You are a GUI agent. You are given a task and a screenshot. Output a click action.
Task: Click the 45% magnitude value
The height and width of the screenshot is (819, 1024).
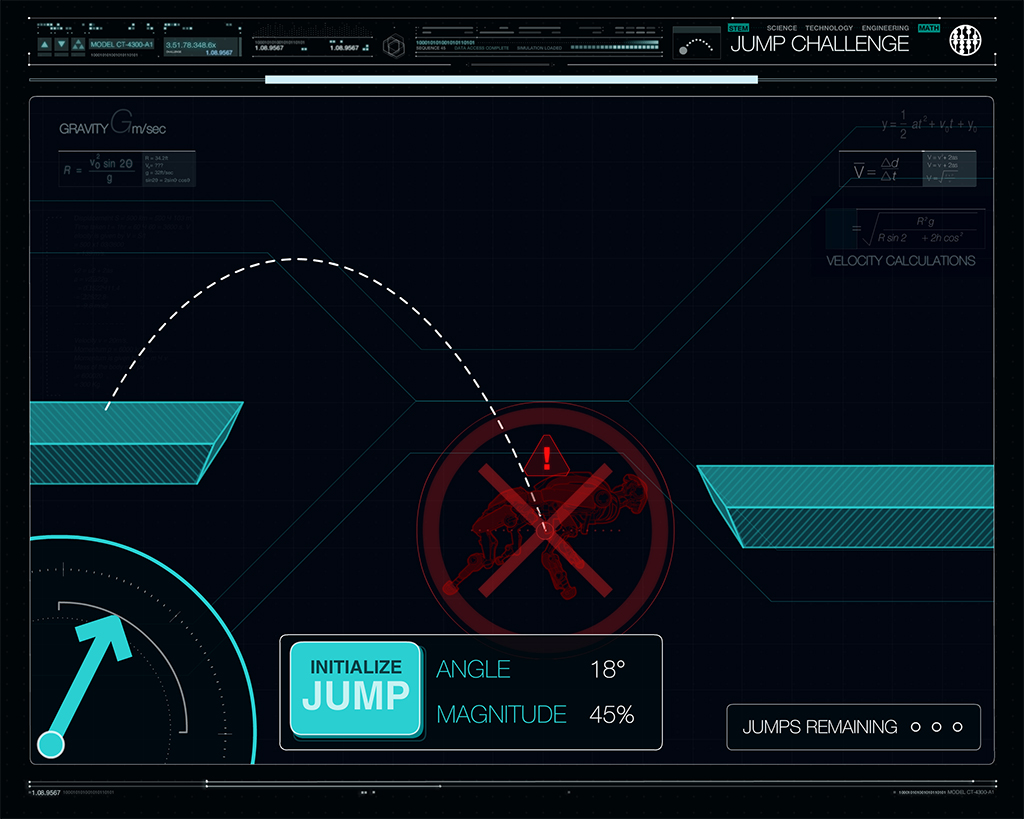coord(611,715)
